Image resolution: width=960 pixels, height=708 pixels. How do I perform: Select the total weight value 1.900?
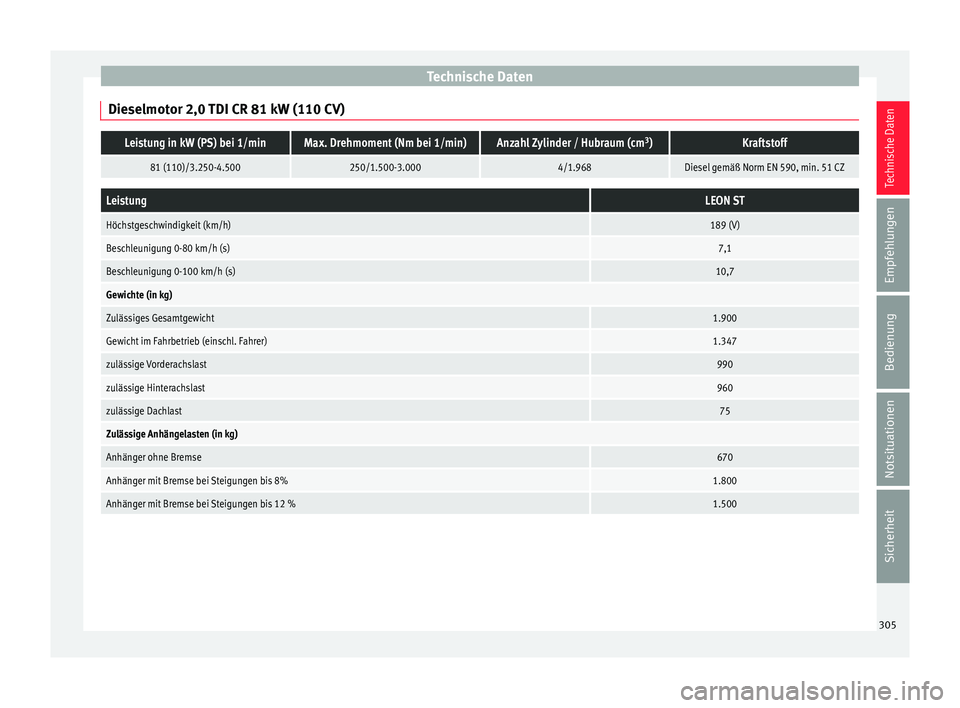point(725,318)
